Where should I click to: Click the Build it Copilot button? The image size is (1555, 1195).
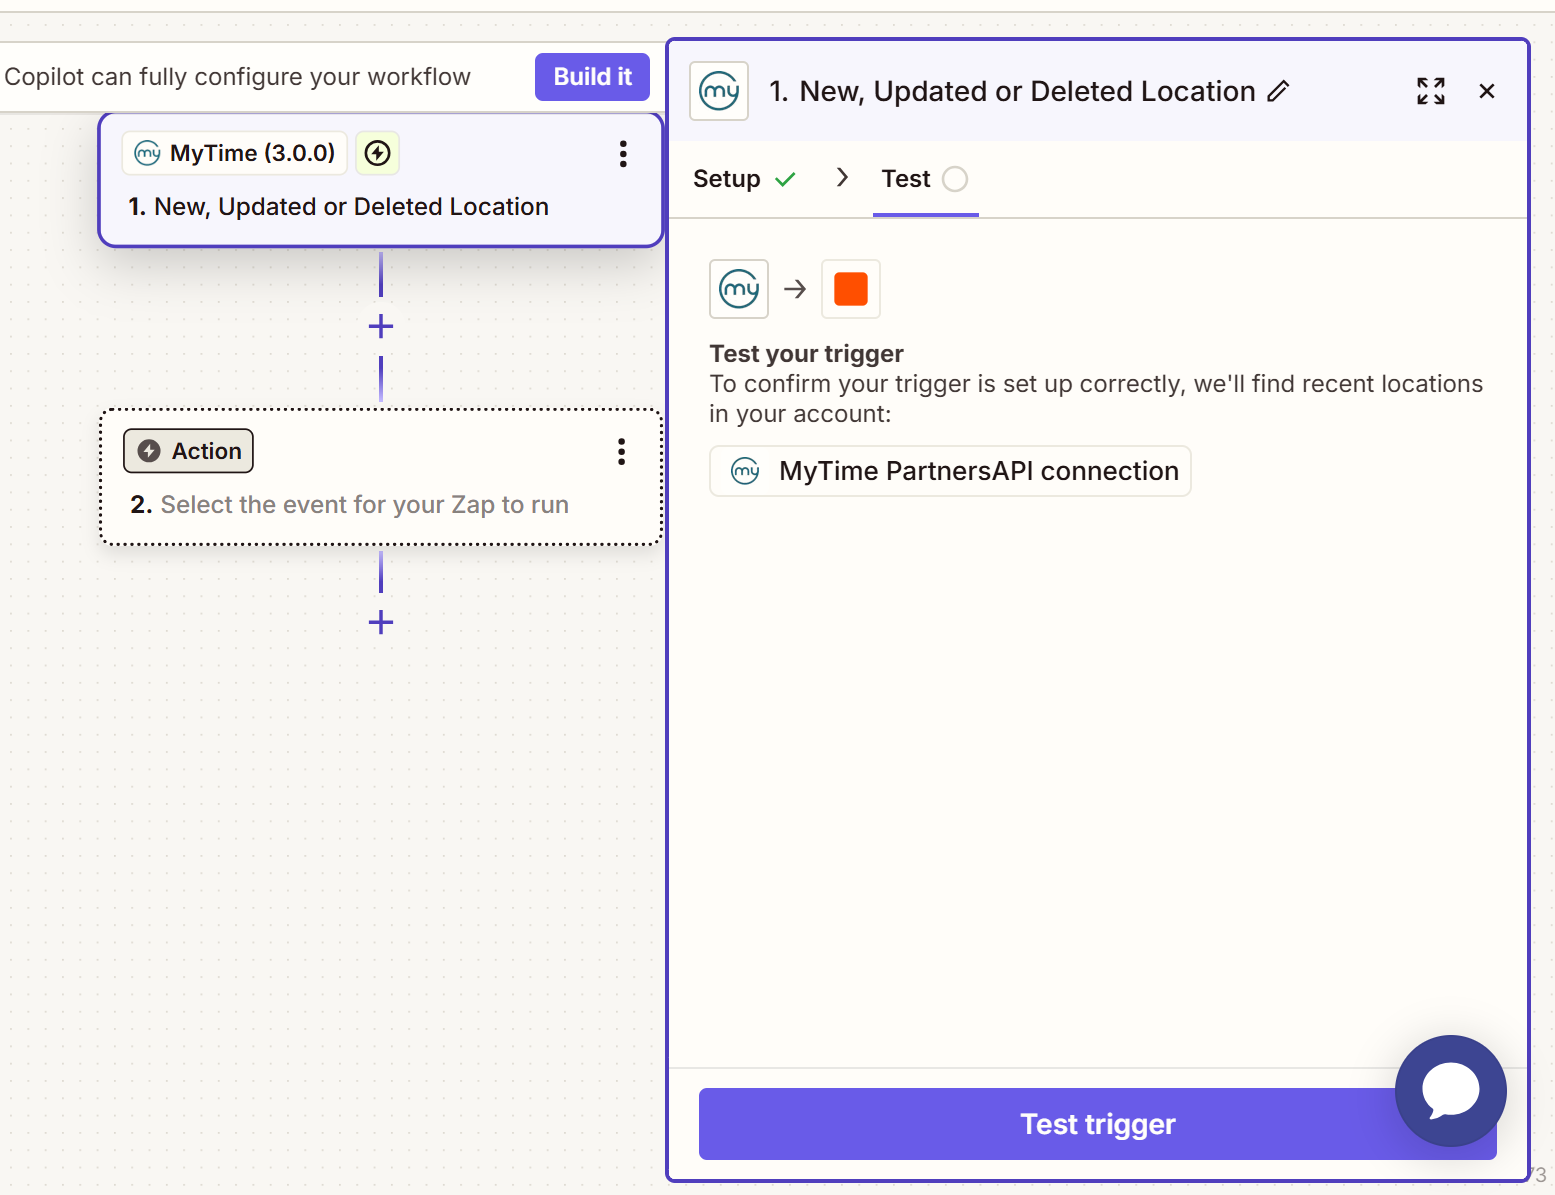pos(592,77)
